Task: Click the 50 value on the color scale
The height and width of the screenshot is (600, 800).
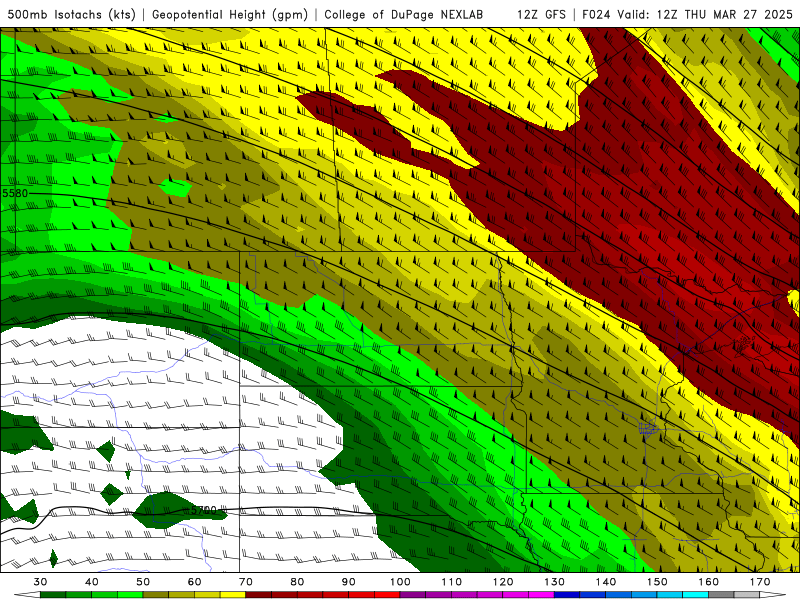Action: (143, 582)
